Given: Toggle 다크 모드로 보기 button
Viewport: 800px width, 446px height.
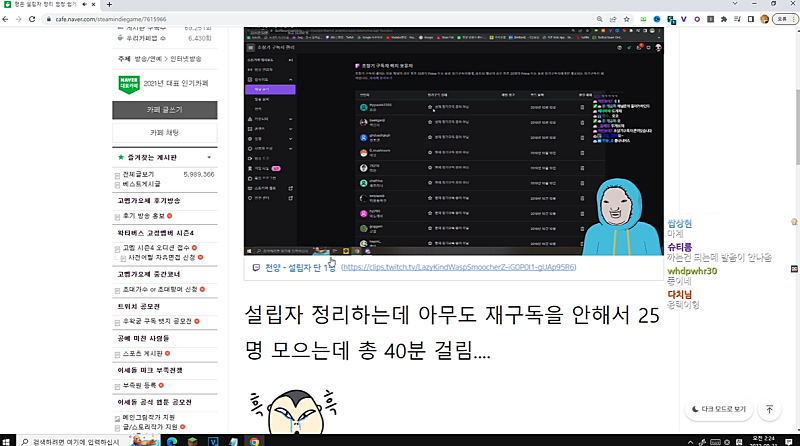Looking at the screenshot, I should click(x=719, y=409).
